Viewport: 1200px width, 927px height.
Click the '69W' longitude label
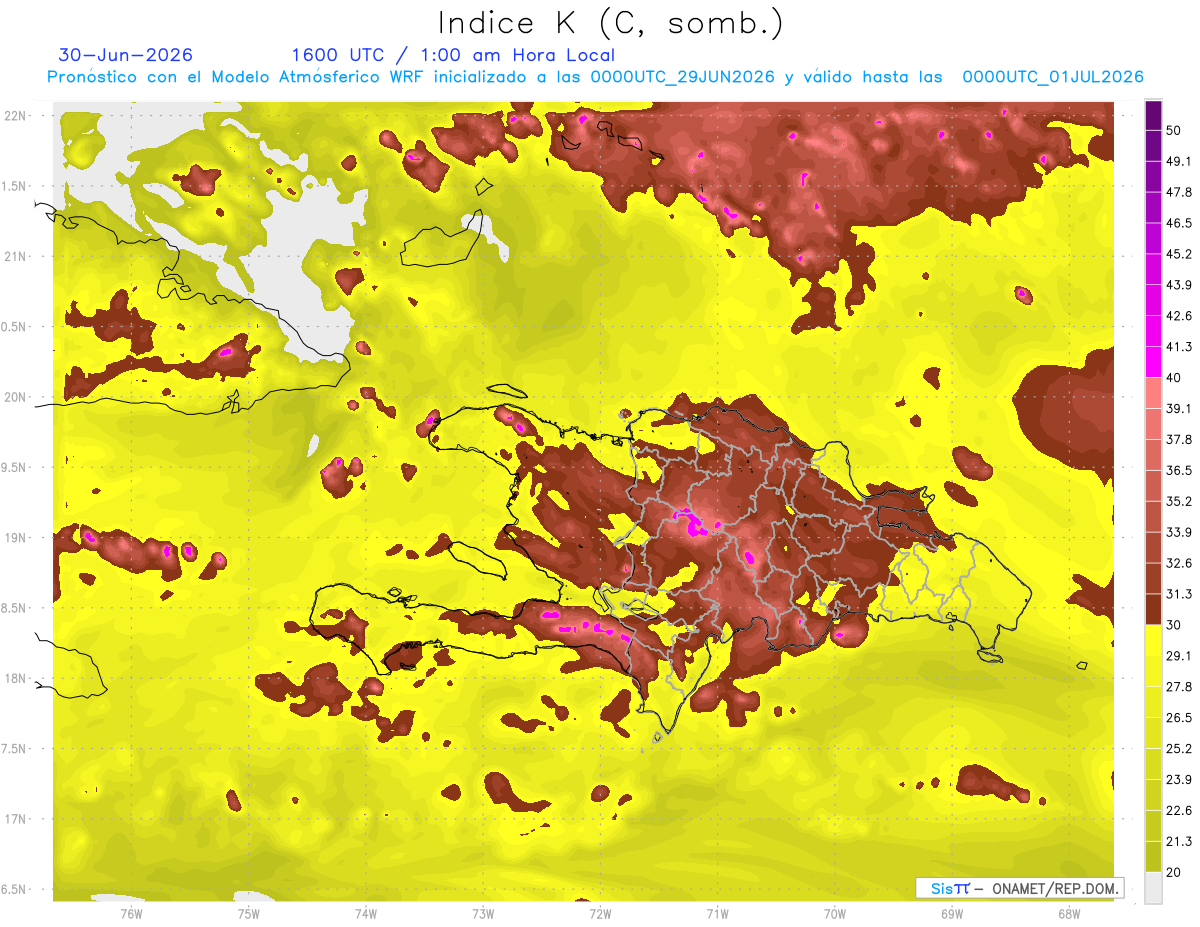[951, 913]
